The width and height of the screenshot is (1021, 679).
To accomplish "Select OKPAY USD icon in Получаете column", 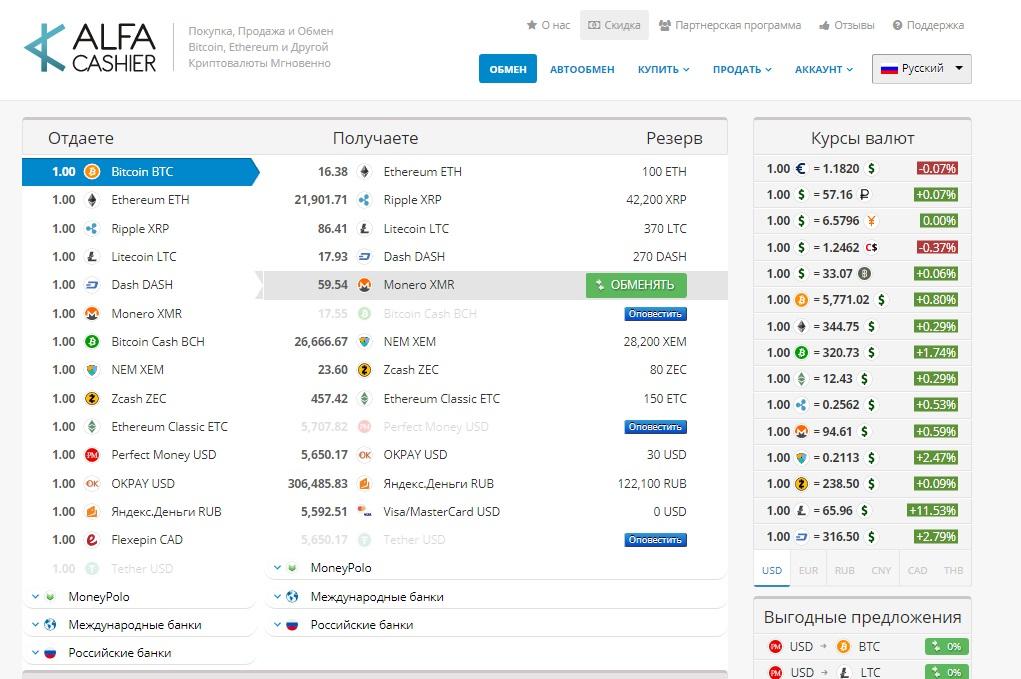I will [x=365, y=455].
